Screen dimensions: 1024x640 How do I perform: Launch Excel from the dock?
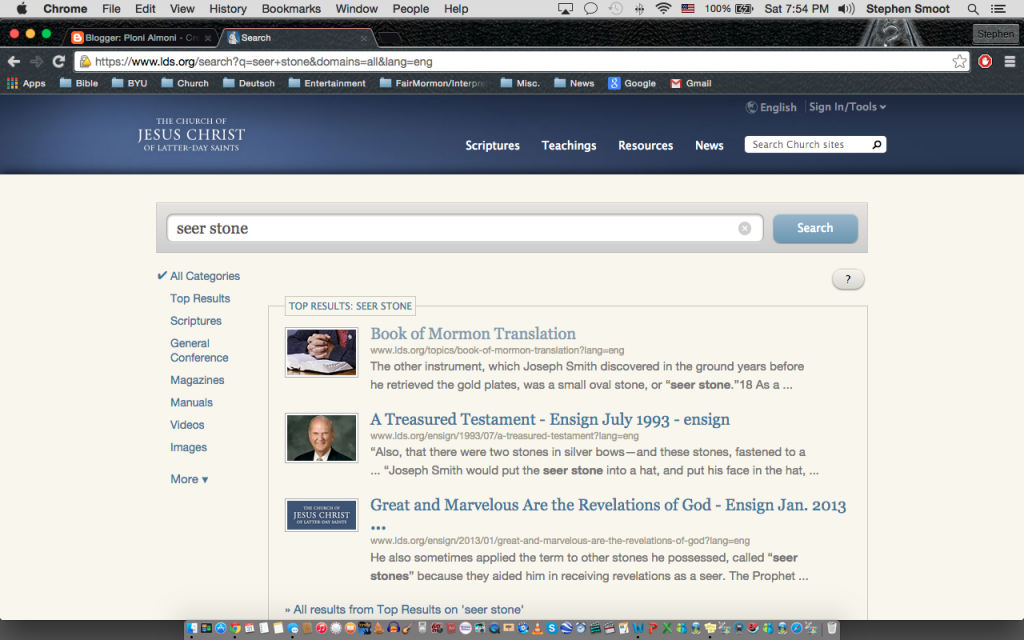point(667,628)
